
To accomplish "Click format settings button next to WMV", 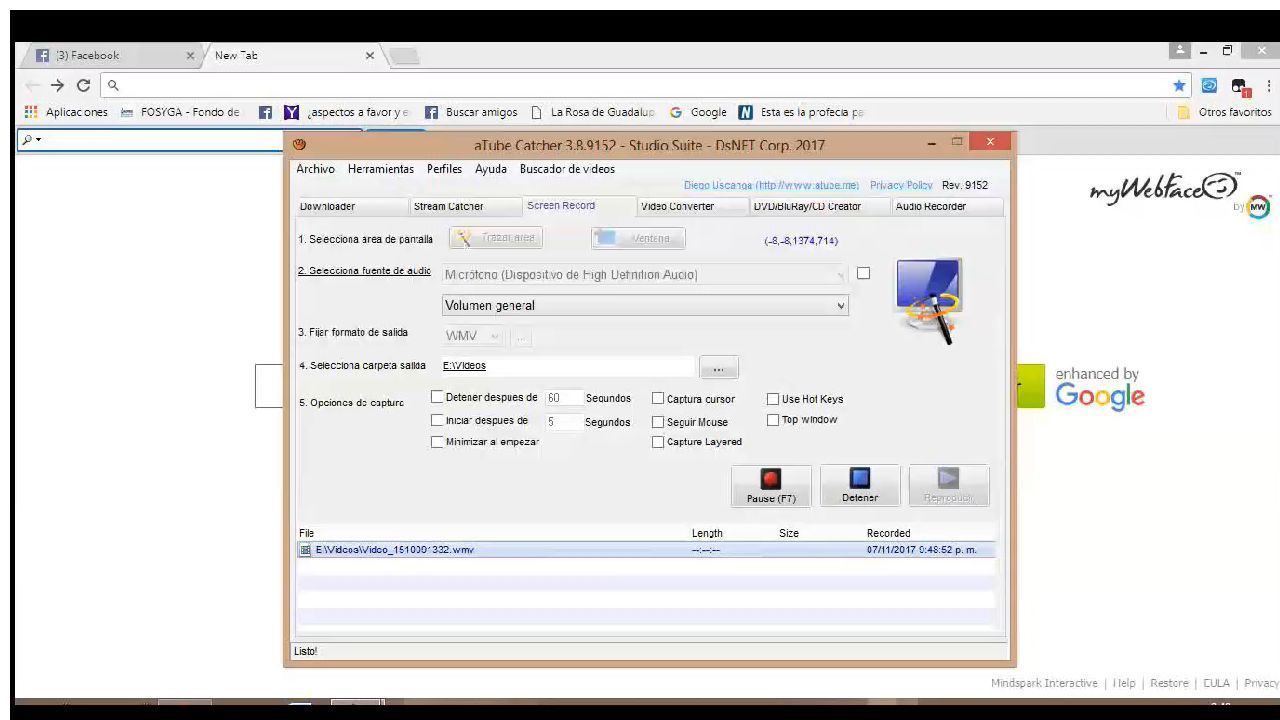I will pos(521,337).
